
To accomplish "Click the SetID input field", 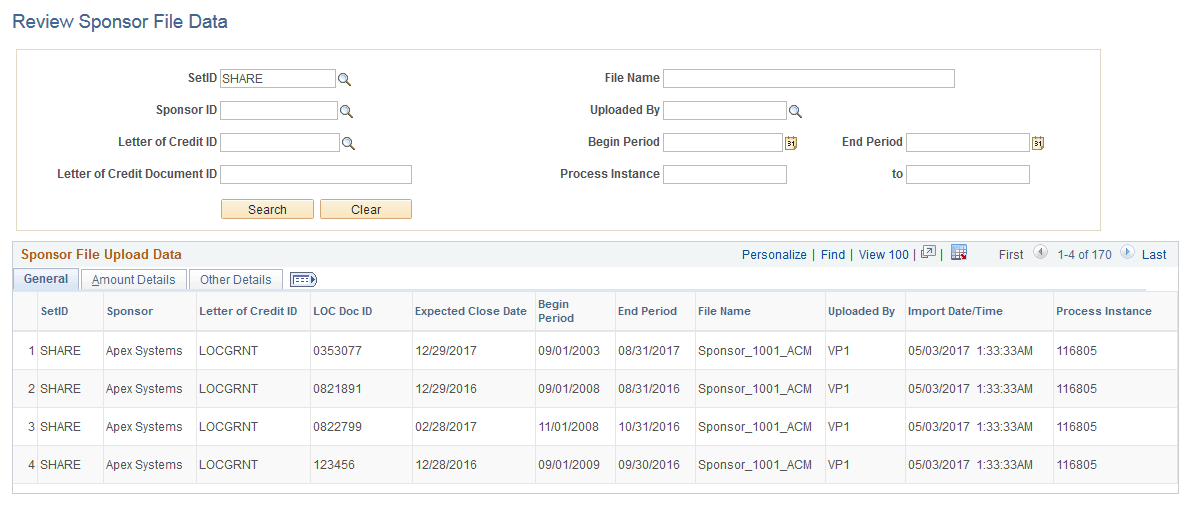I will pos(278,78).
